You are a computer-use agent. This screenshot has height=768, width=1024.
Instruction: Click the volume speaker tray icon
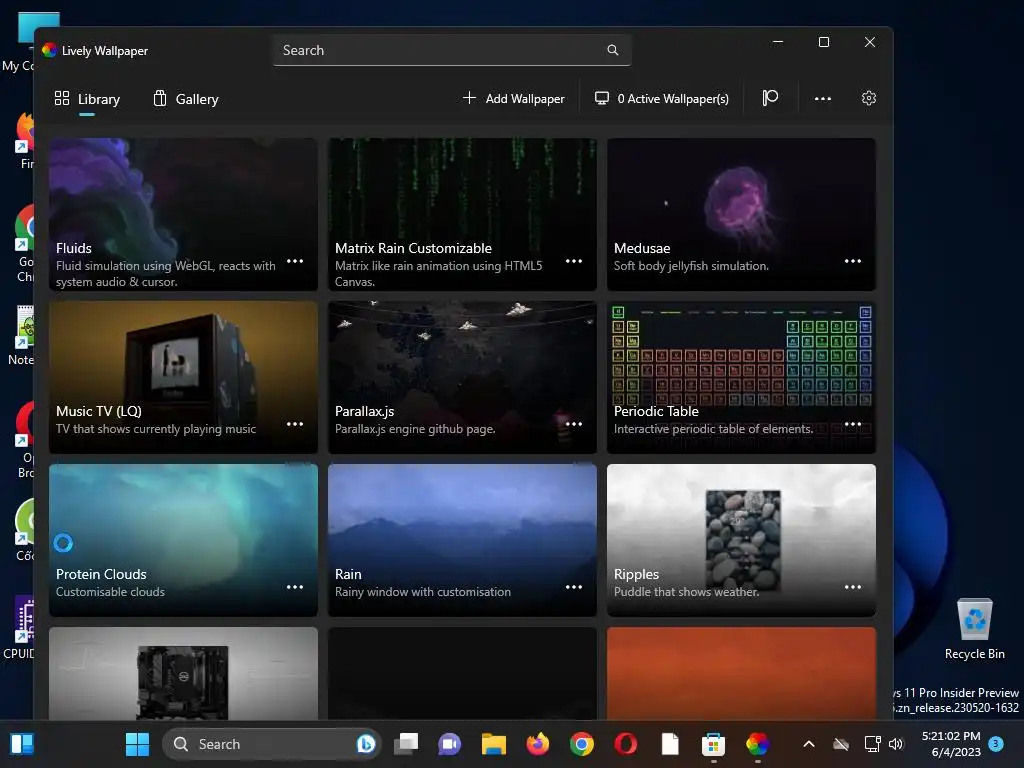coord(896,744)
